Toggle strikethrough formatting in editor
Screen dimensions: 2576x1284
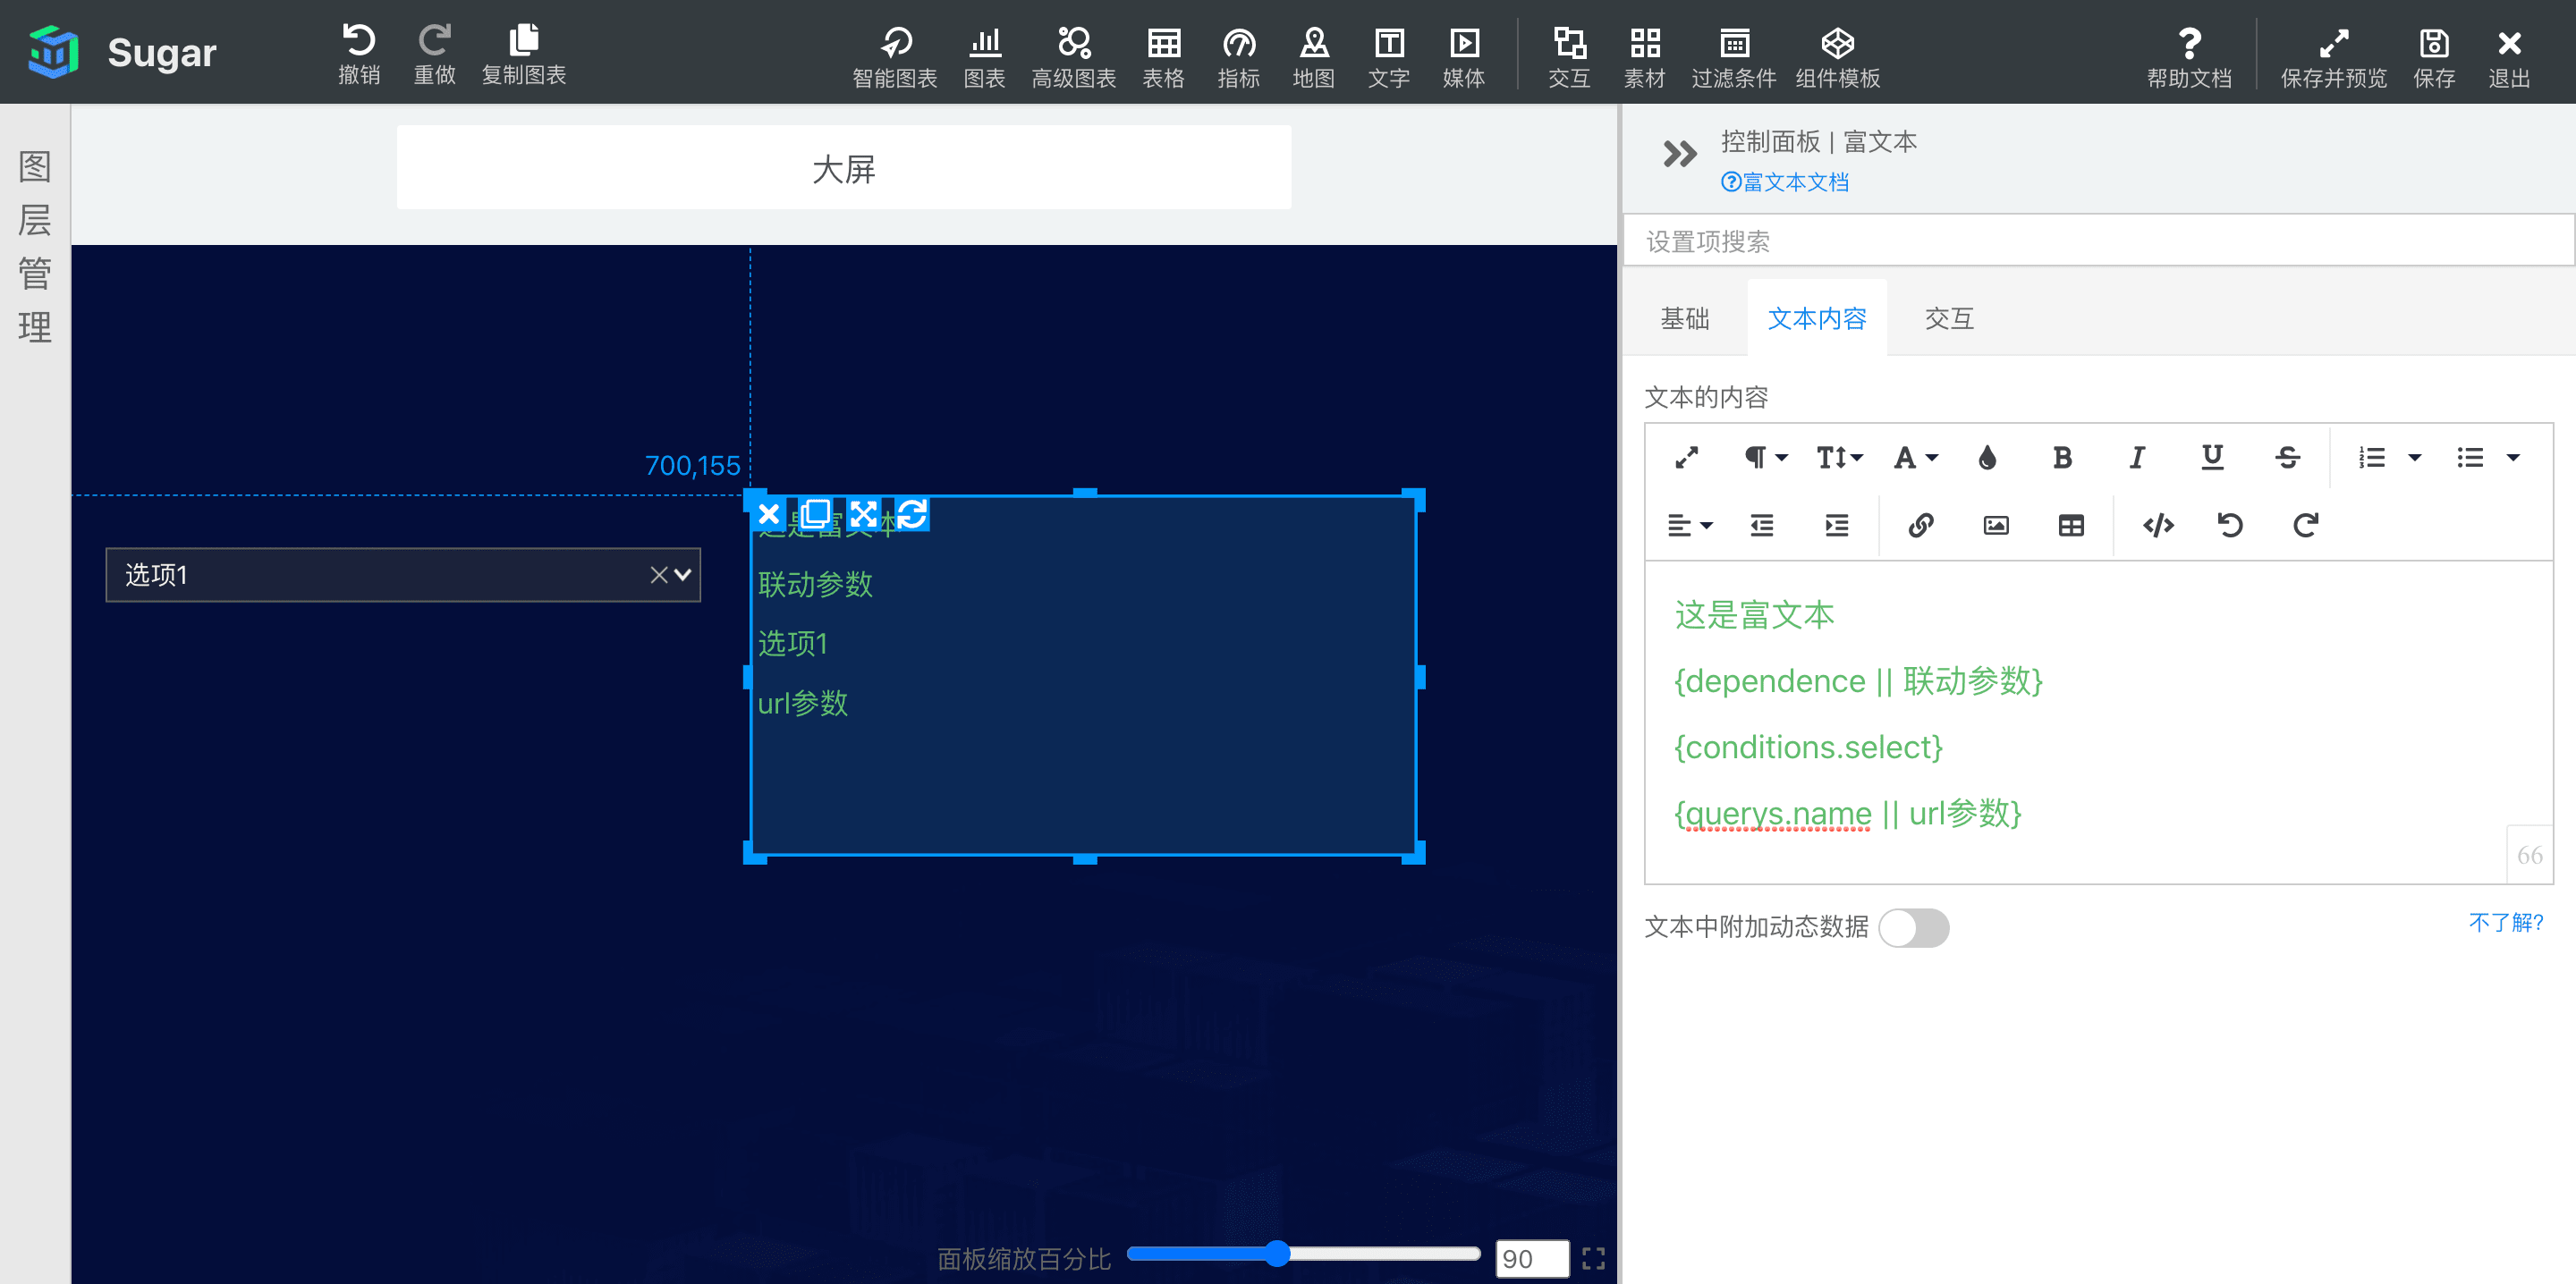coord(2287,457)
